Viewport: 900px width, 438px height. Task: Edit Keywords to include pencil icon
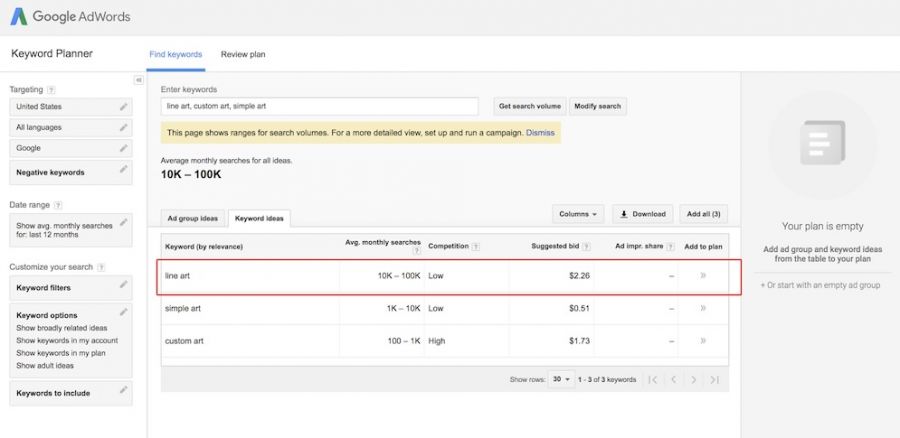[x=123, y=390]
